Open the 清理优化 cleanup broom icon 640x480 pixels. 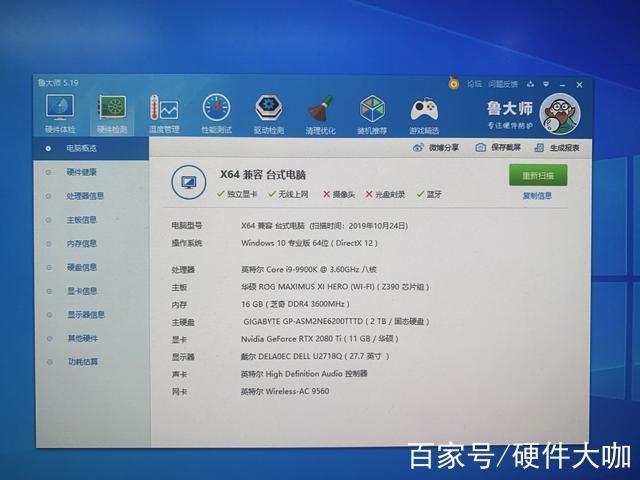321,115
